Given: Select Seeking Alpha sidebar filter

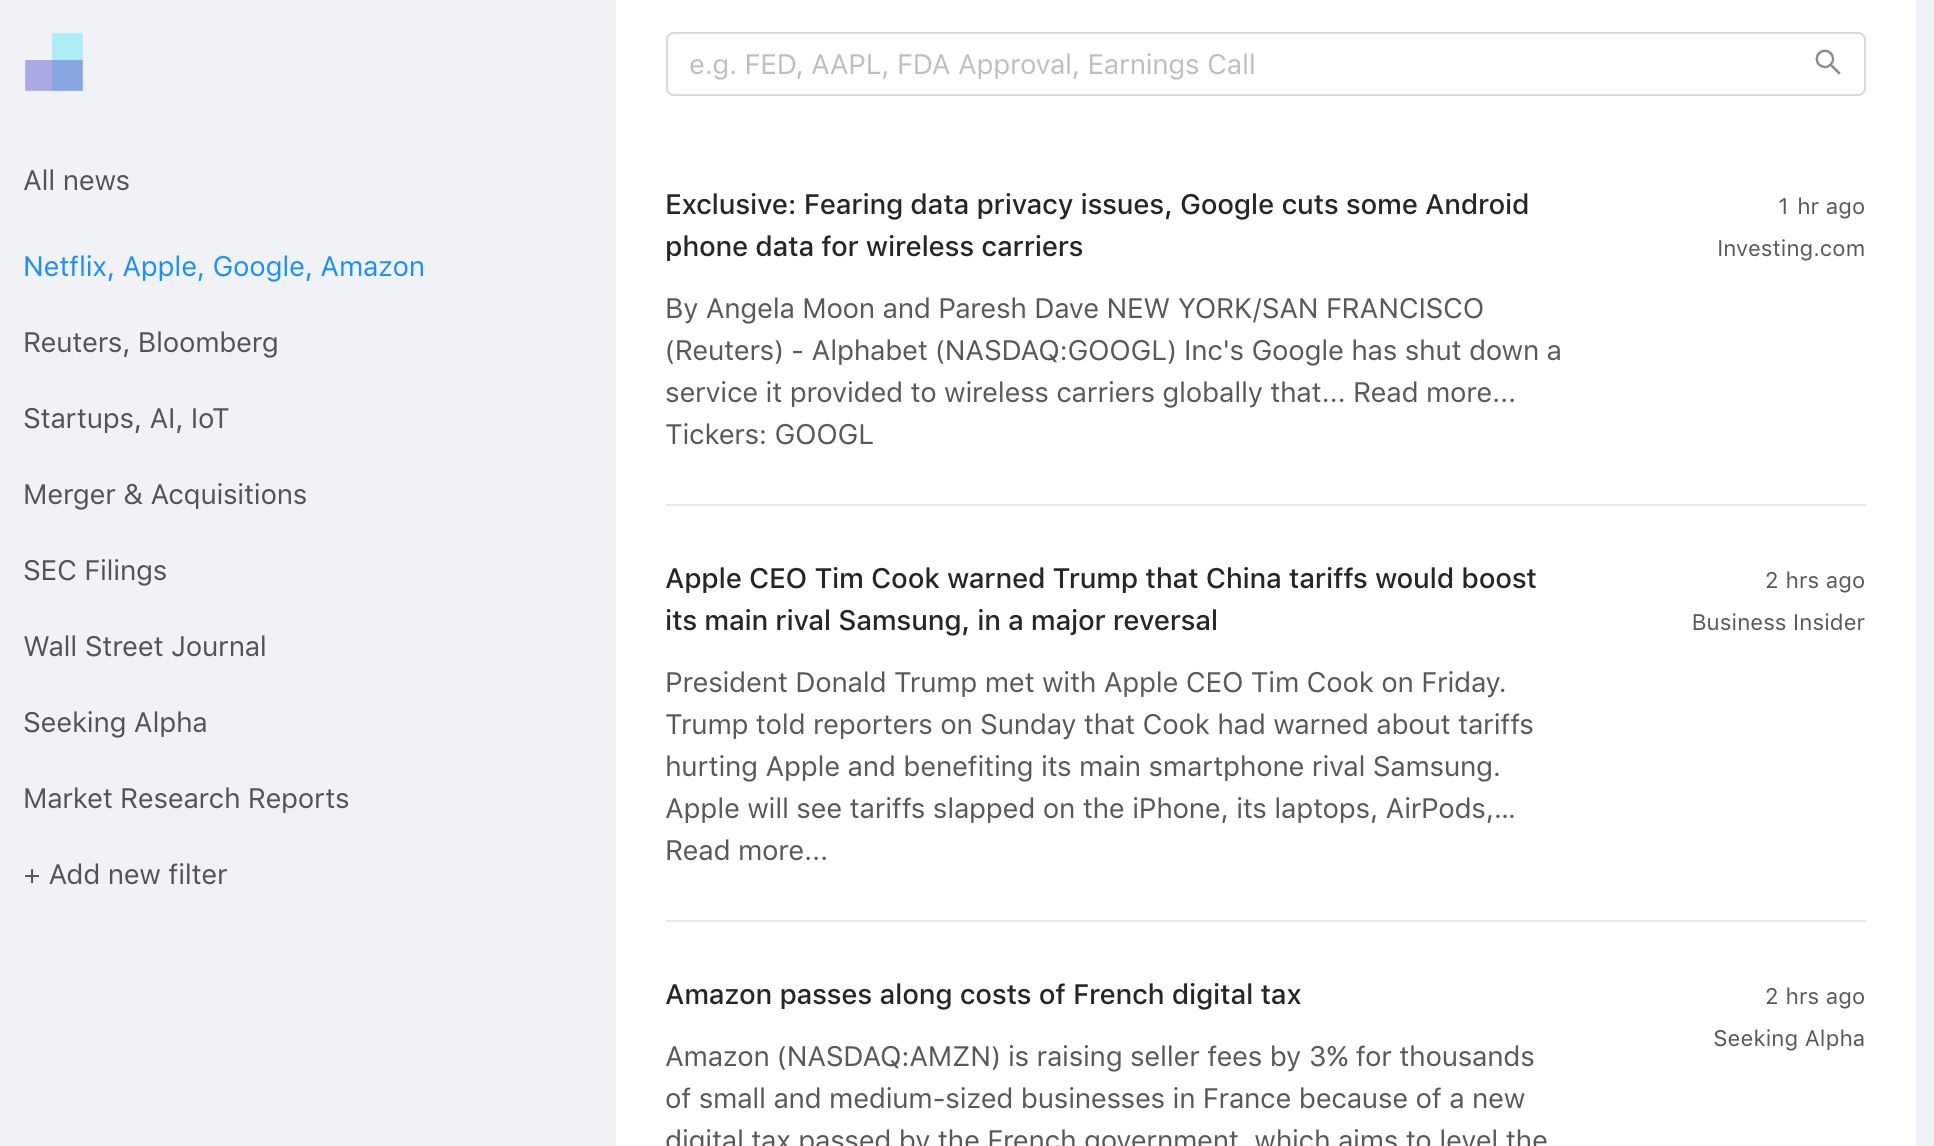Looking at the screenshot, I should [115, 723].
